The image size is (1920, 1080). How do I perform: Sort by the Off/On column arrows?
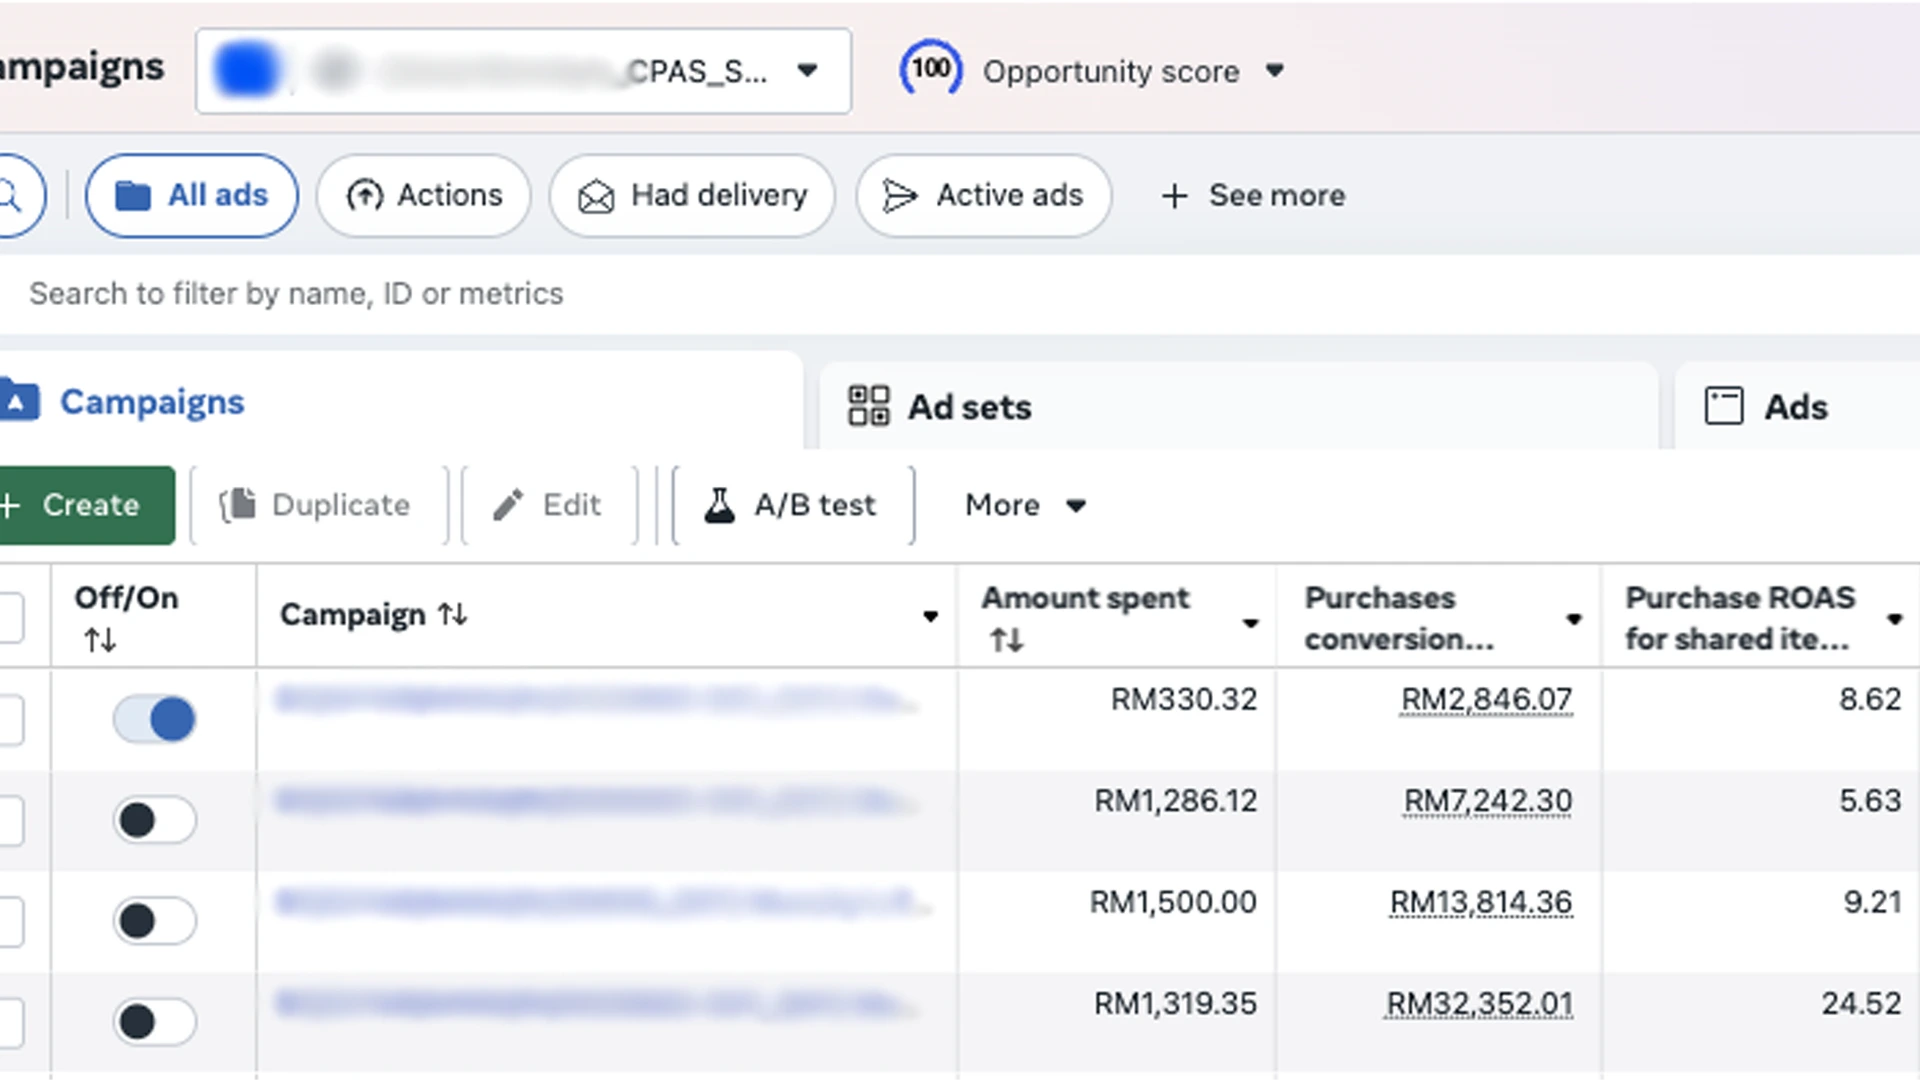pos(100,640)
